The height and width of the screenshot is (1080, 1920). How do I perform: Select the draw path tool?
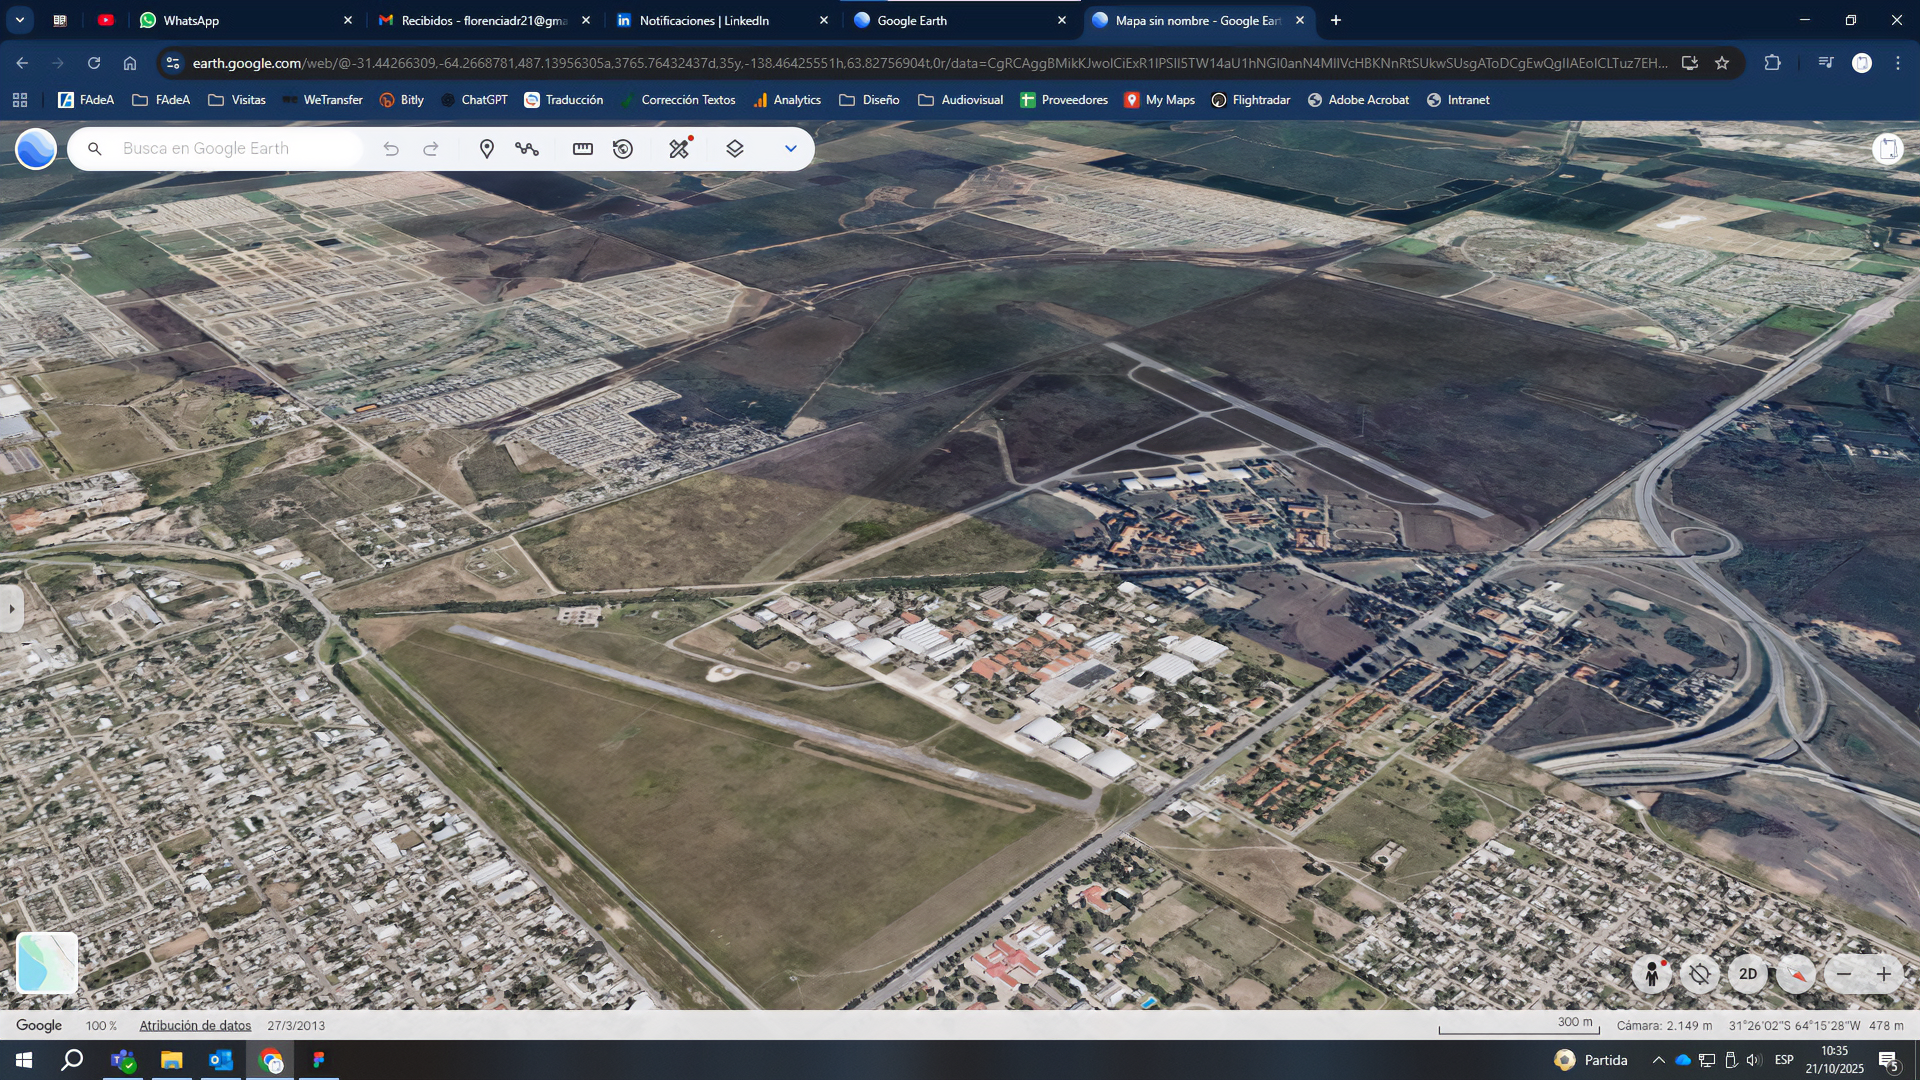click(x=527, y=149)
